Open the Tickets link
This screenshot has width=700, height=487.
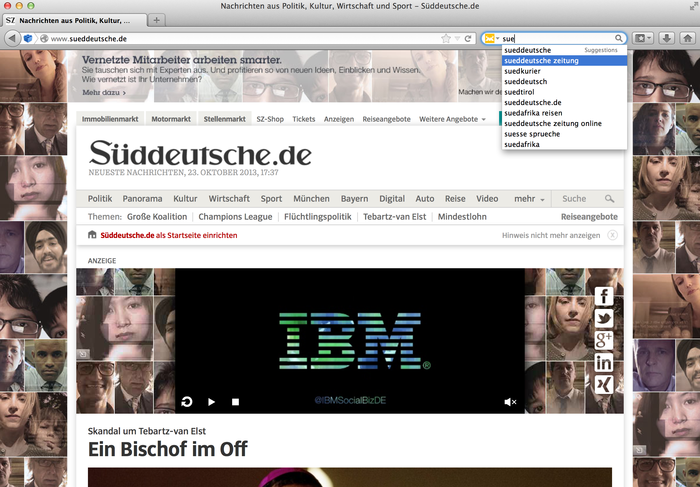pyautogui.click(x=304, y=119)
